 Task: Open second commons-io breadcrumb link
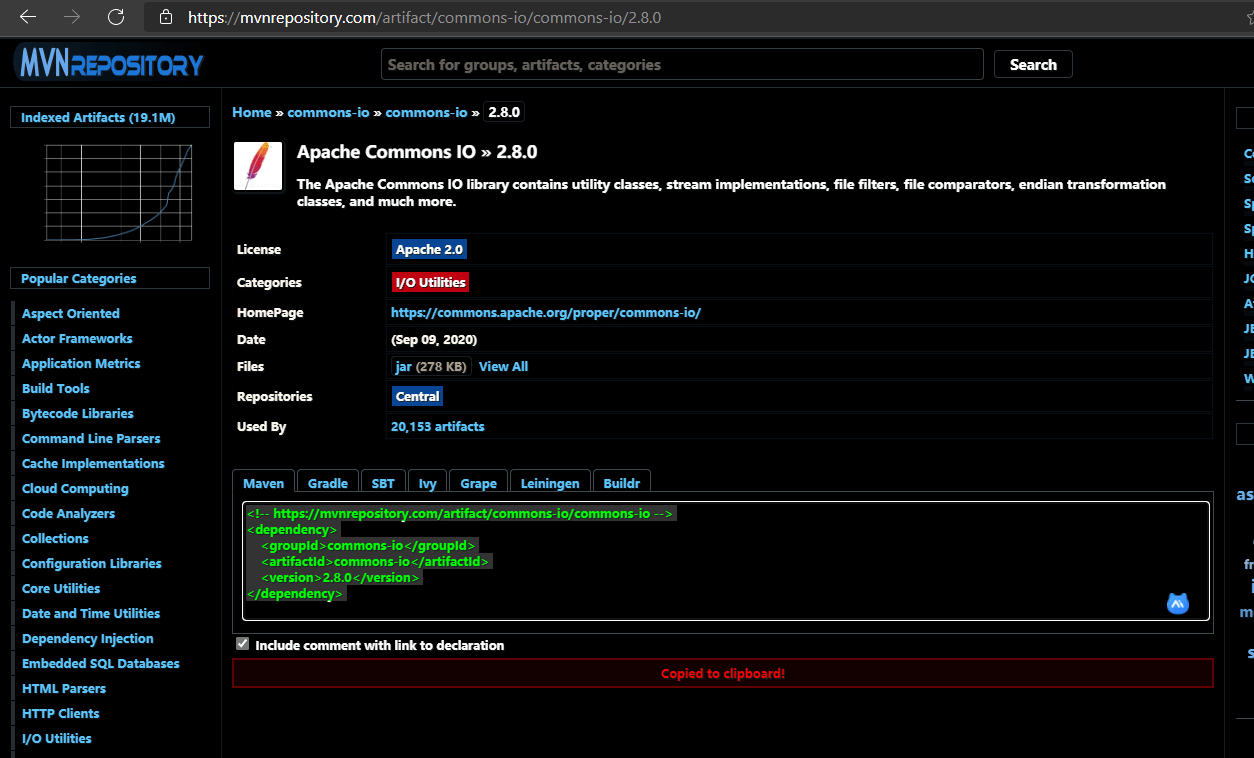pos(426,112)
